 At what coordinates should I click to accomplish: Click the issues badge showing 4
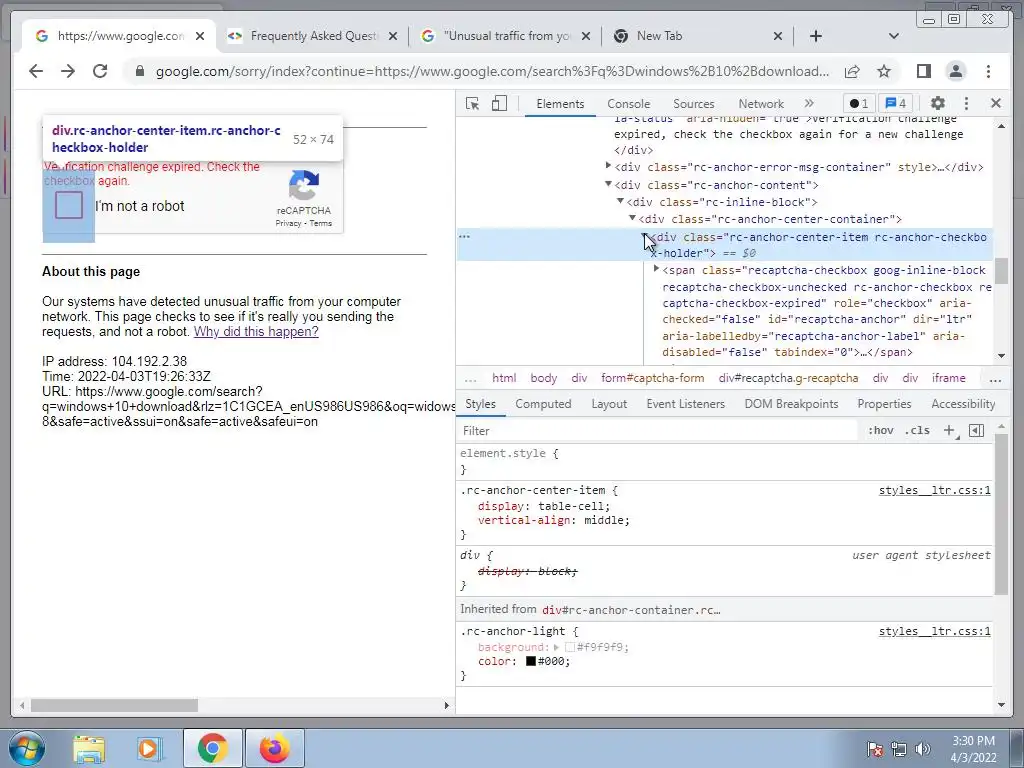pos(895,103)
